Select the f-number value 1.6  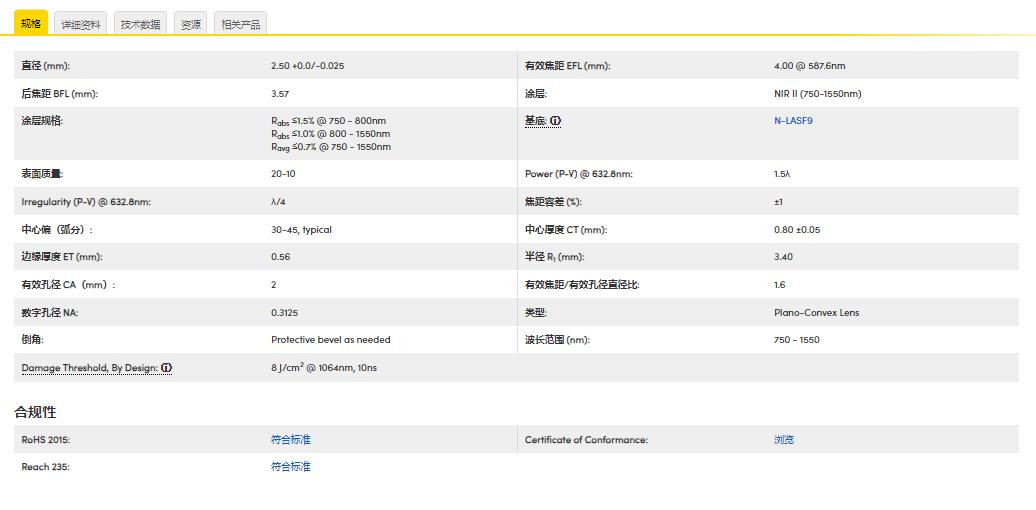tap(780, 285)
